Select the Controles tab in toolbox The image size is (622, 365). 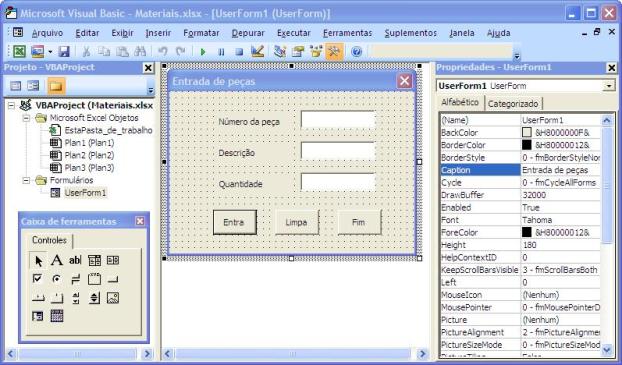[49, 240]
